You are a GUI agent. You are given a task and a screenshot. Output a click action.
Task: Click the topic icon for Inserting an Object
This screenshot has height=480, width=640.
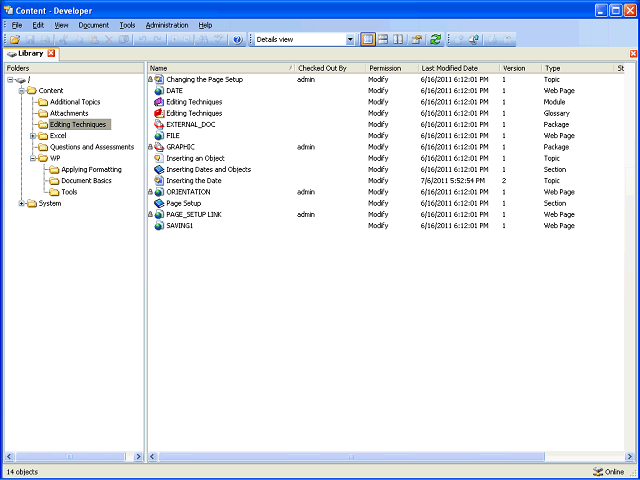click(x=159, y=158)
